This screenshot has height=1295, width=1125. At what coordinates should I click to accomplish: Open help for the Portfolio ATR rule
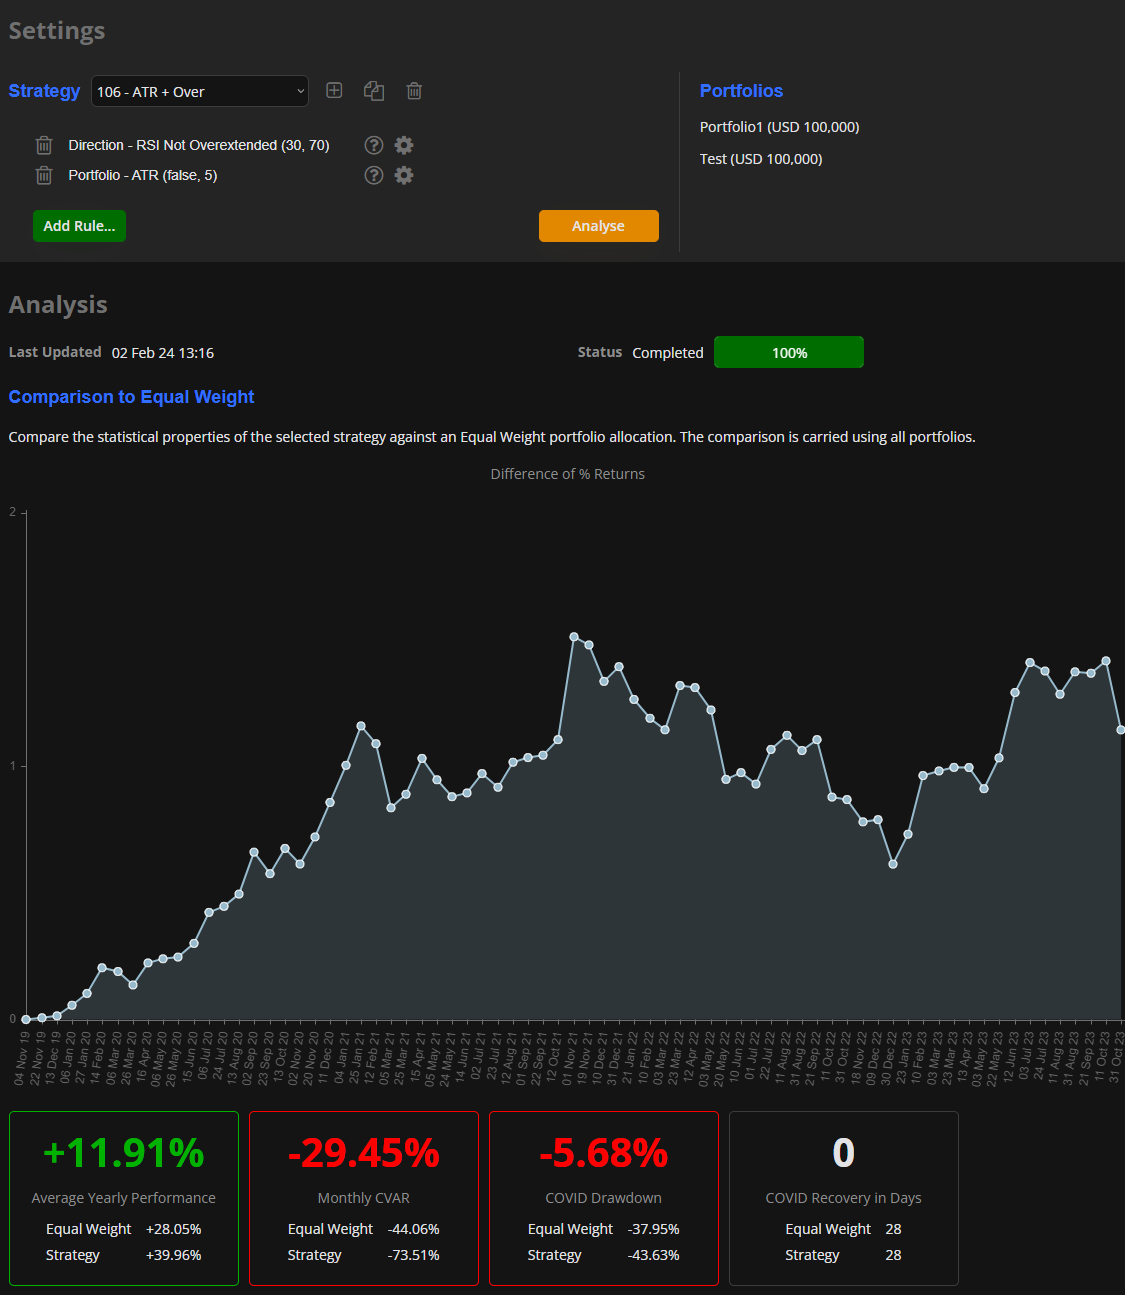click(x=374, y=175)
